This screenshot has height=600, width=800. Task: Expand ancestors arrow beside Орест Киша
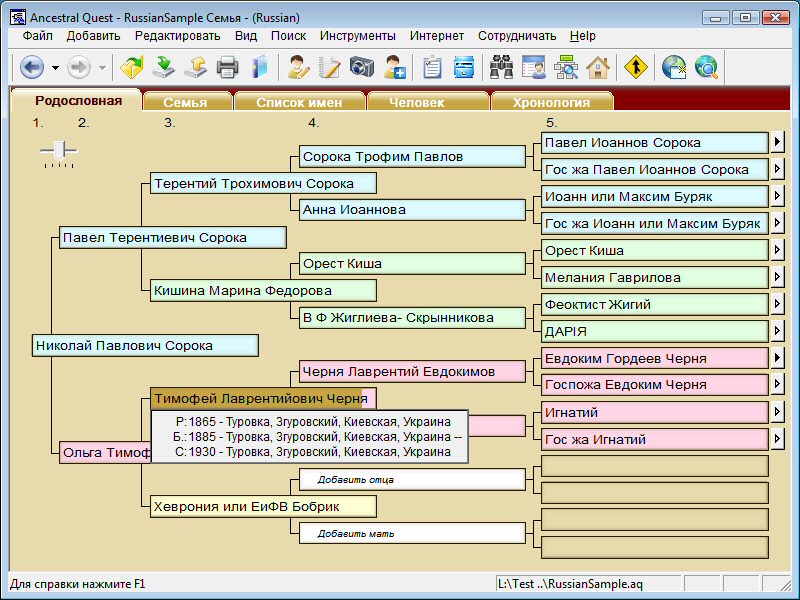tap(777, 251)
